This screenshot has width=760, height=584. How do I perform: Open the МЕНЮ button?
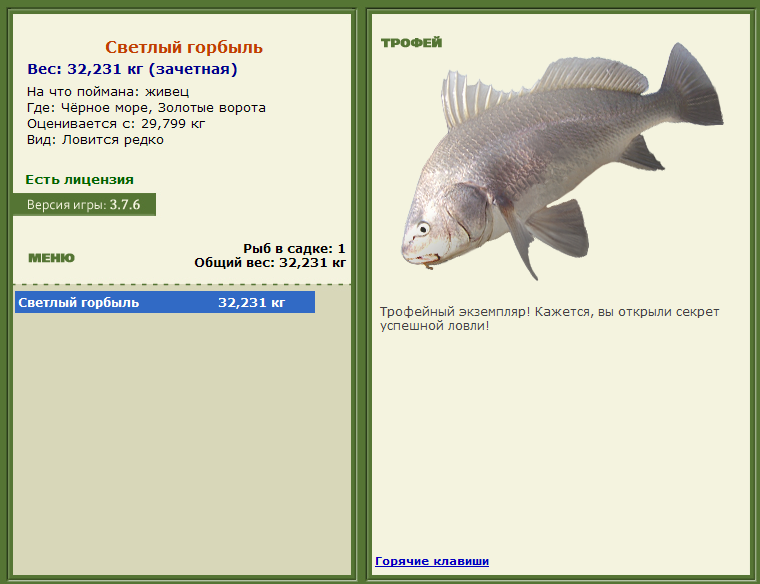pyautogui.click(x=51, y=258)
